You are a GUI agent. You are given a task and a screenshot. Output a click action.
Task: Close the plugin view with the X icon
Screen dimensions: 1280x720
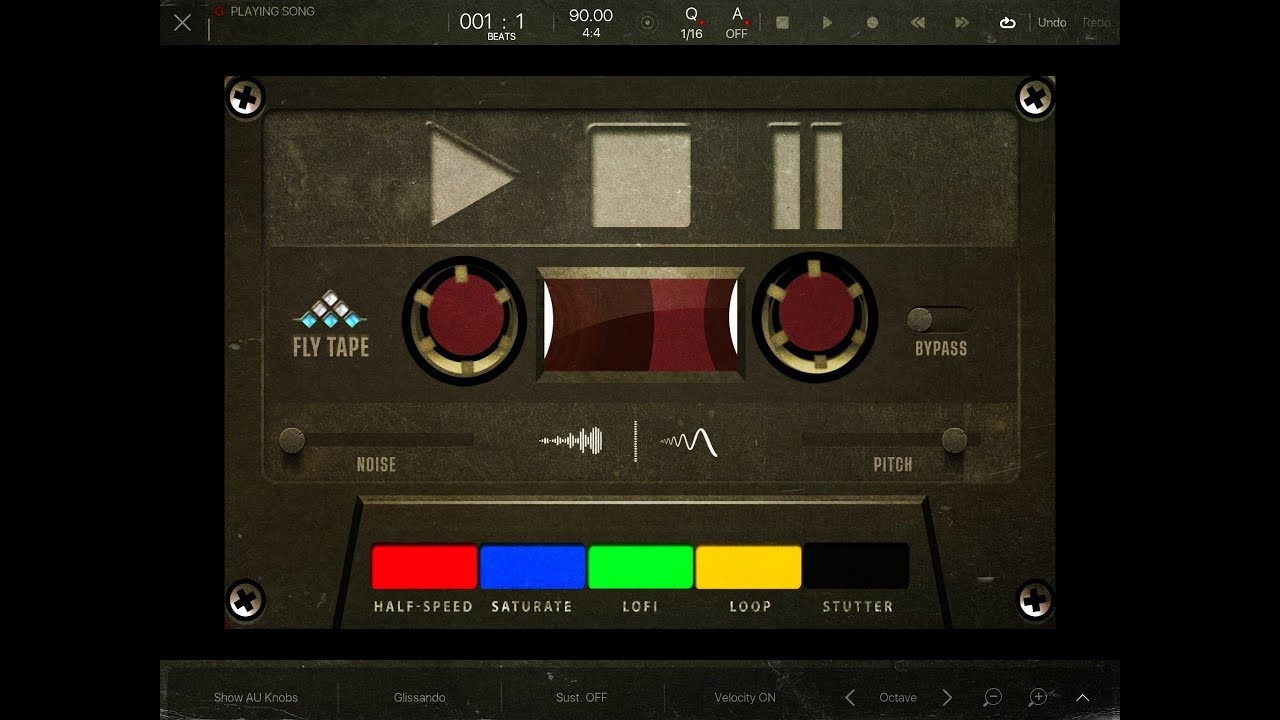(x=182, y=22)
